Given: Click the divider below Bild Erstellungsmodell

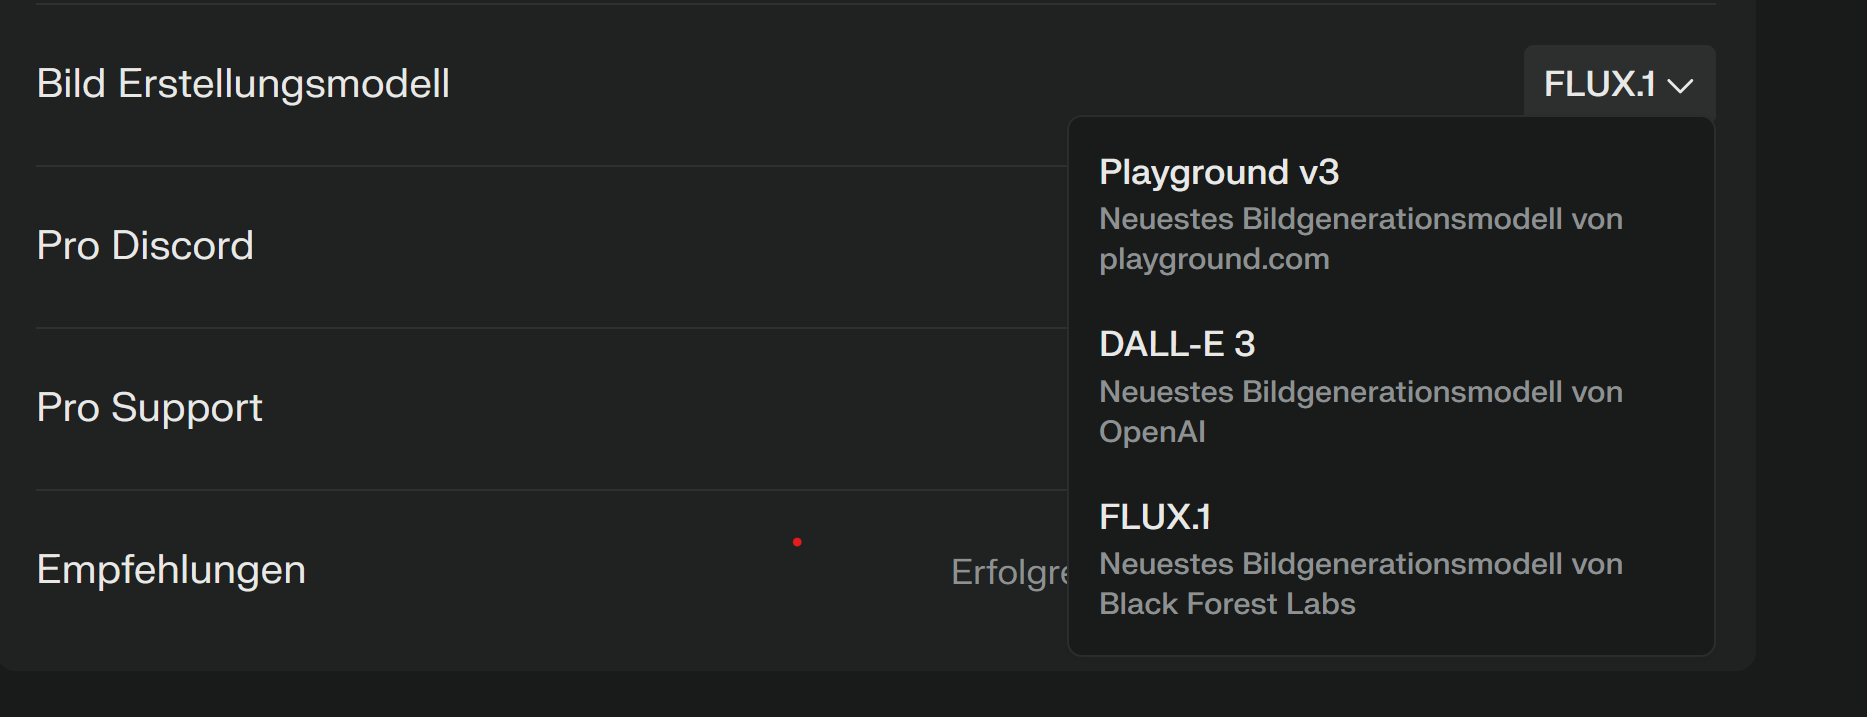Looking at the screenshot, I should pos(550,166).
